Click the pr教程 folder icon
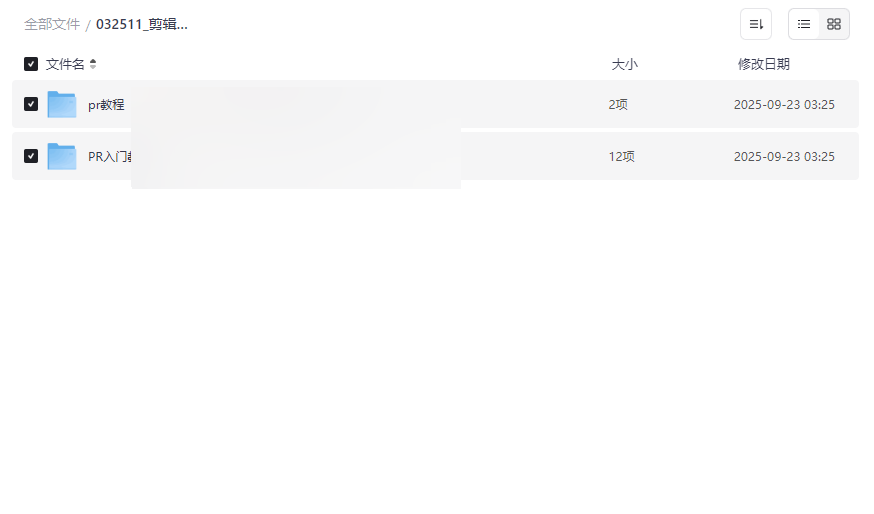The height and width of the screenshot is (514, 874). pos(62,104)
